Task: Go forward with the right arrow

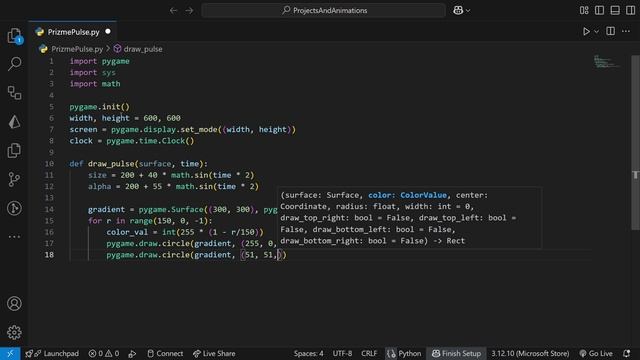Action: [189, 10]
